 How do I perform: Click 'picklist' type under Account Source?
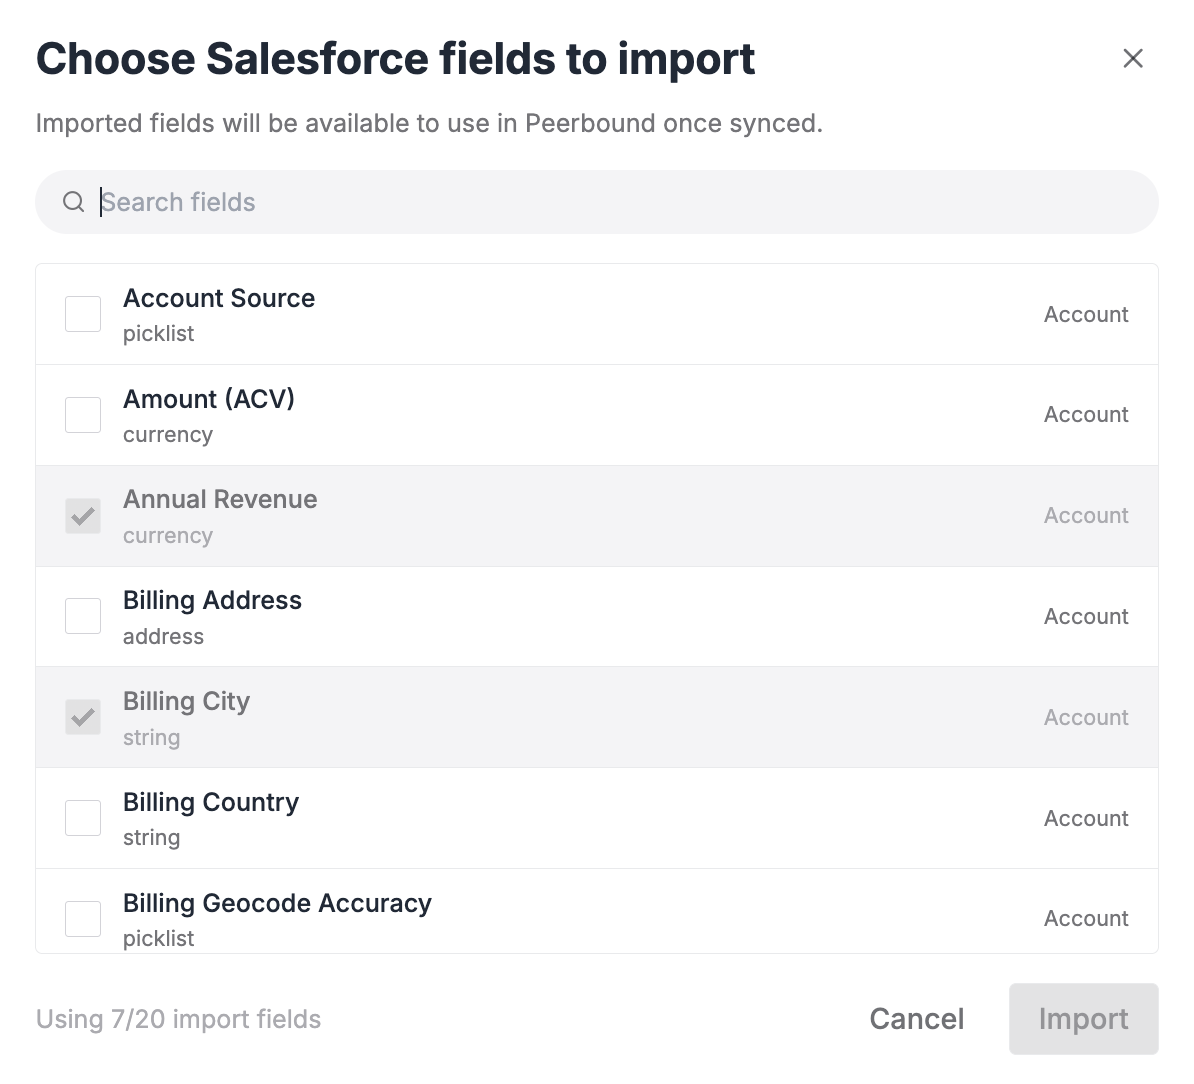point(158,333)
